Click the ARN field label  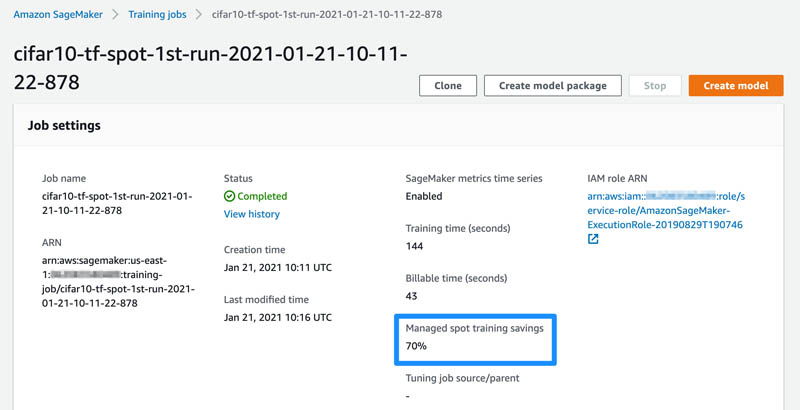click(x=52, y=243)
